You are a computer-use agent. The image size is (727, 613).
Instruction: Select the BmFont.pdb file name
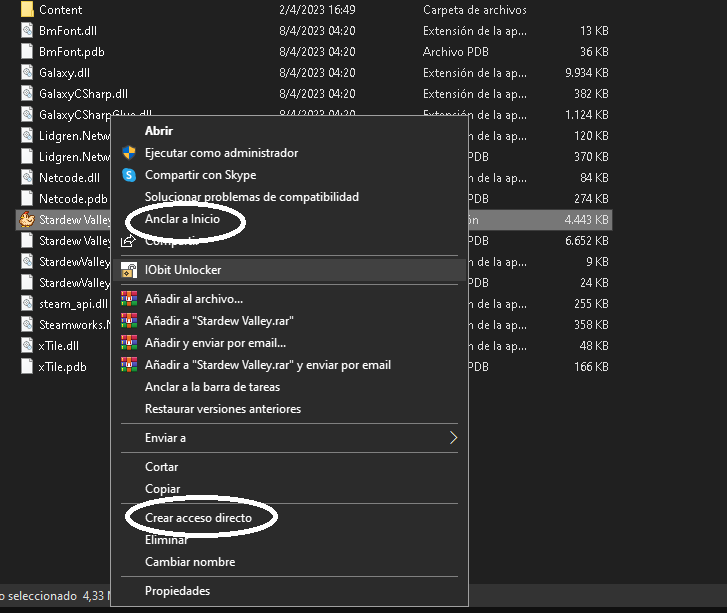[71, 52]
